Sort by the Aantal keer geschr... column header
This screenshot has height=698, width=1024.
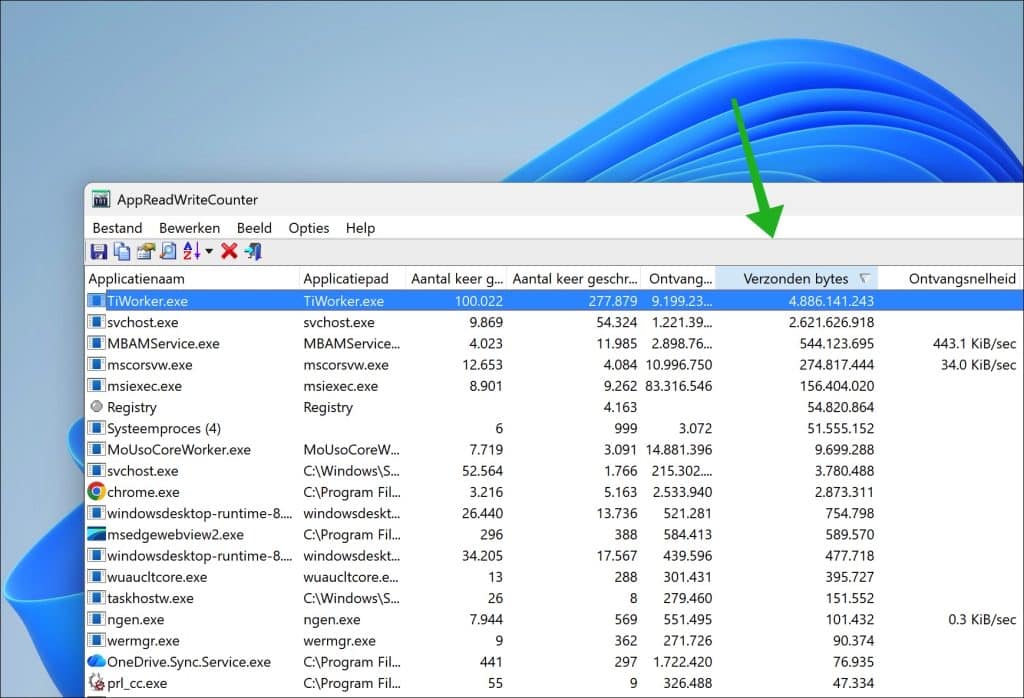tap(574, 279)
